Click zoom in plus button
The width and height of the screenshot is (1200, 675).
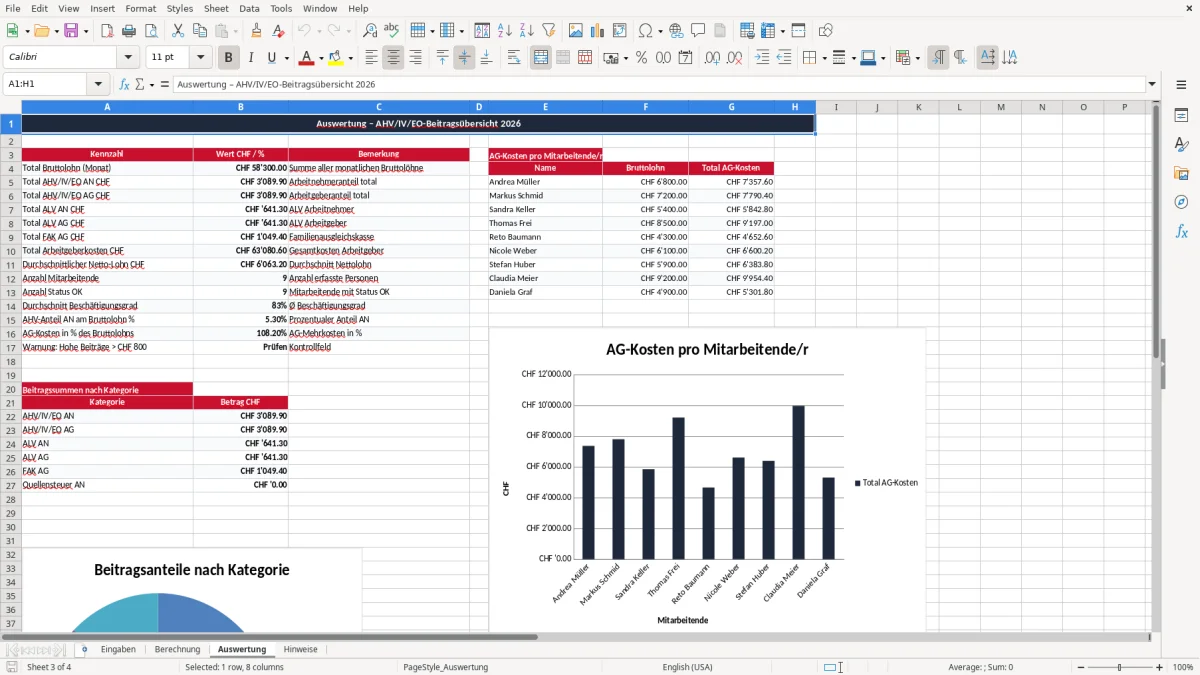pos(1160,667)
